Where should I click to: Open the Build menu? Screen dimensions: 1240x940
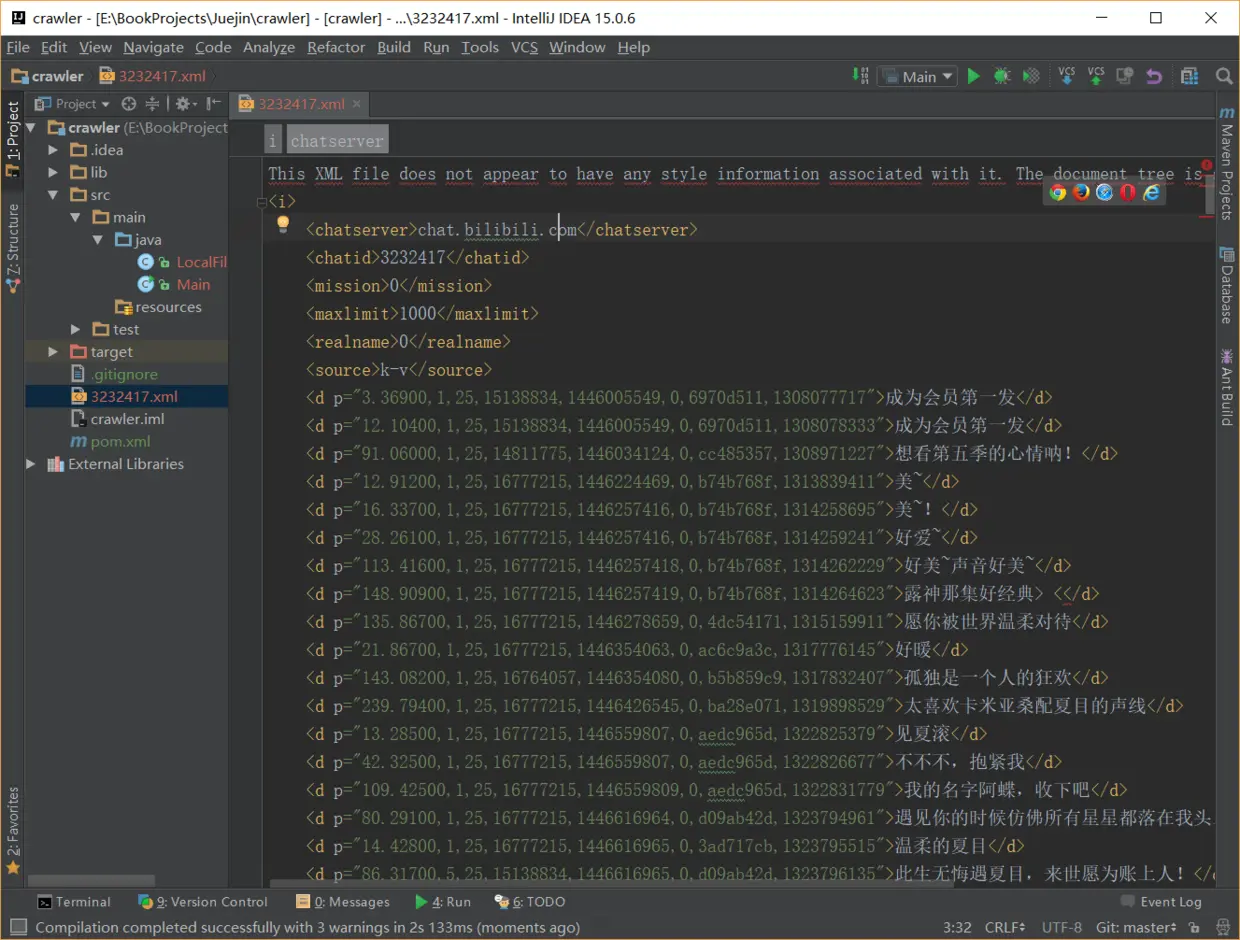click(394, 47)
